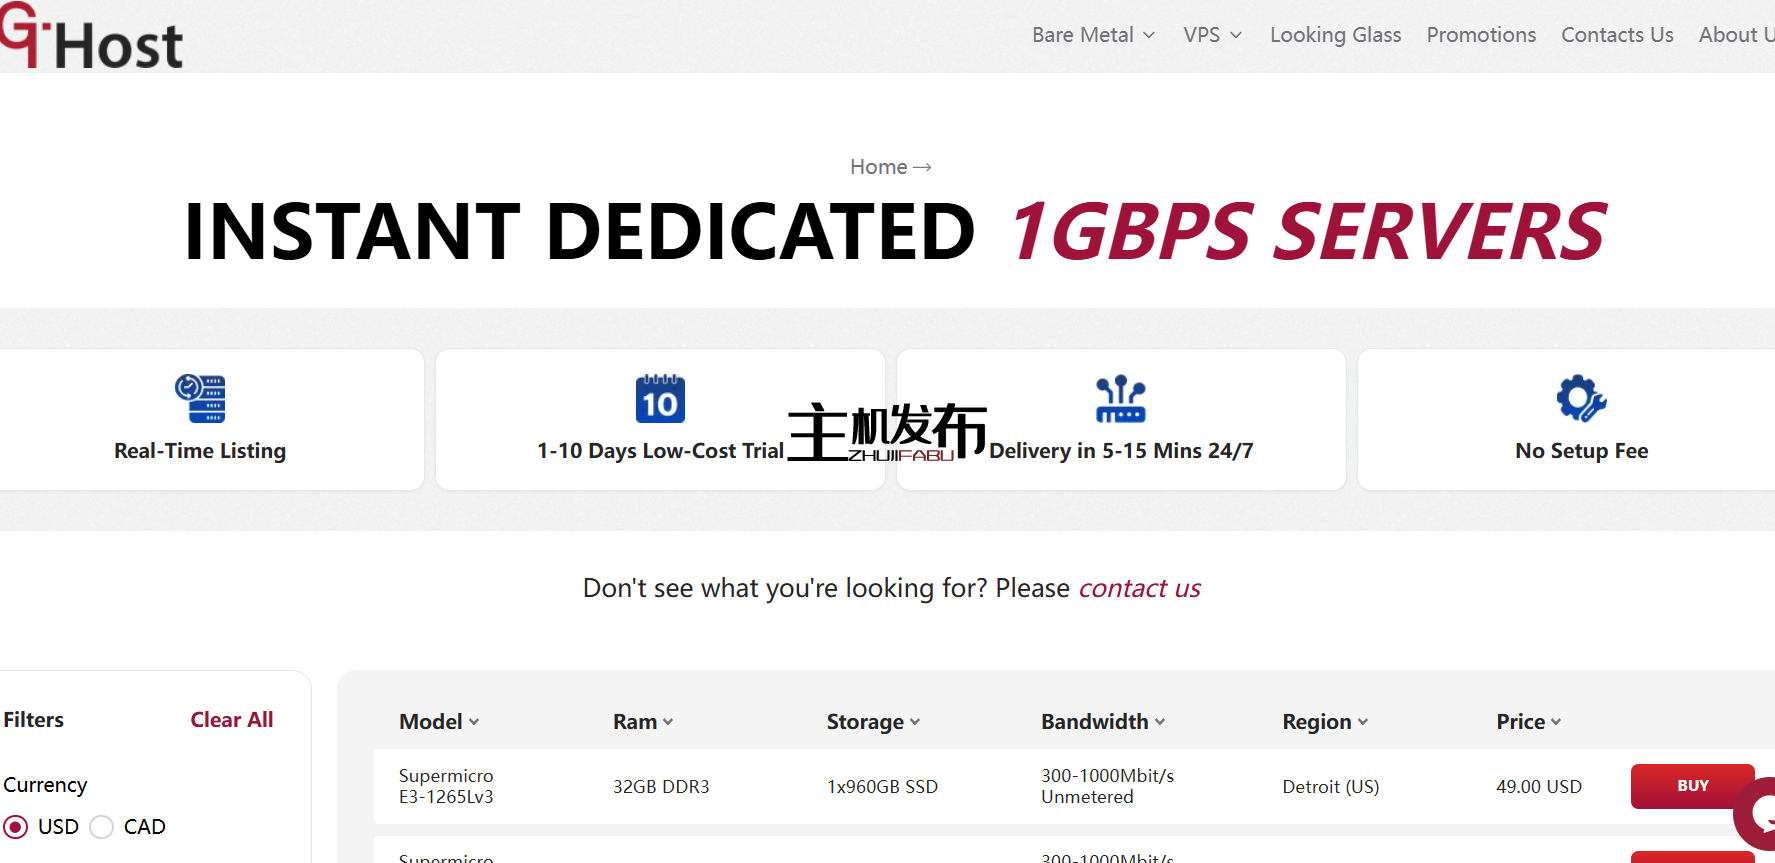The width and height of the screenshot is (1775, 863).
Task: Click the network delivery router icon
Action: coord(1120,399)
